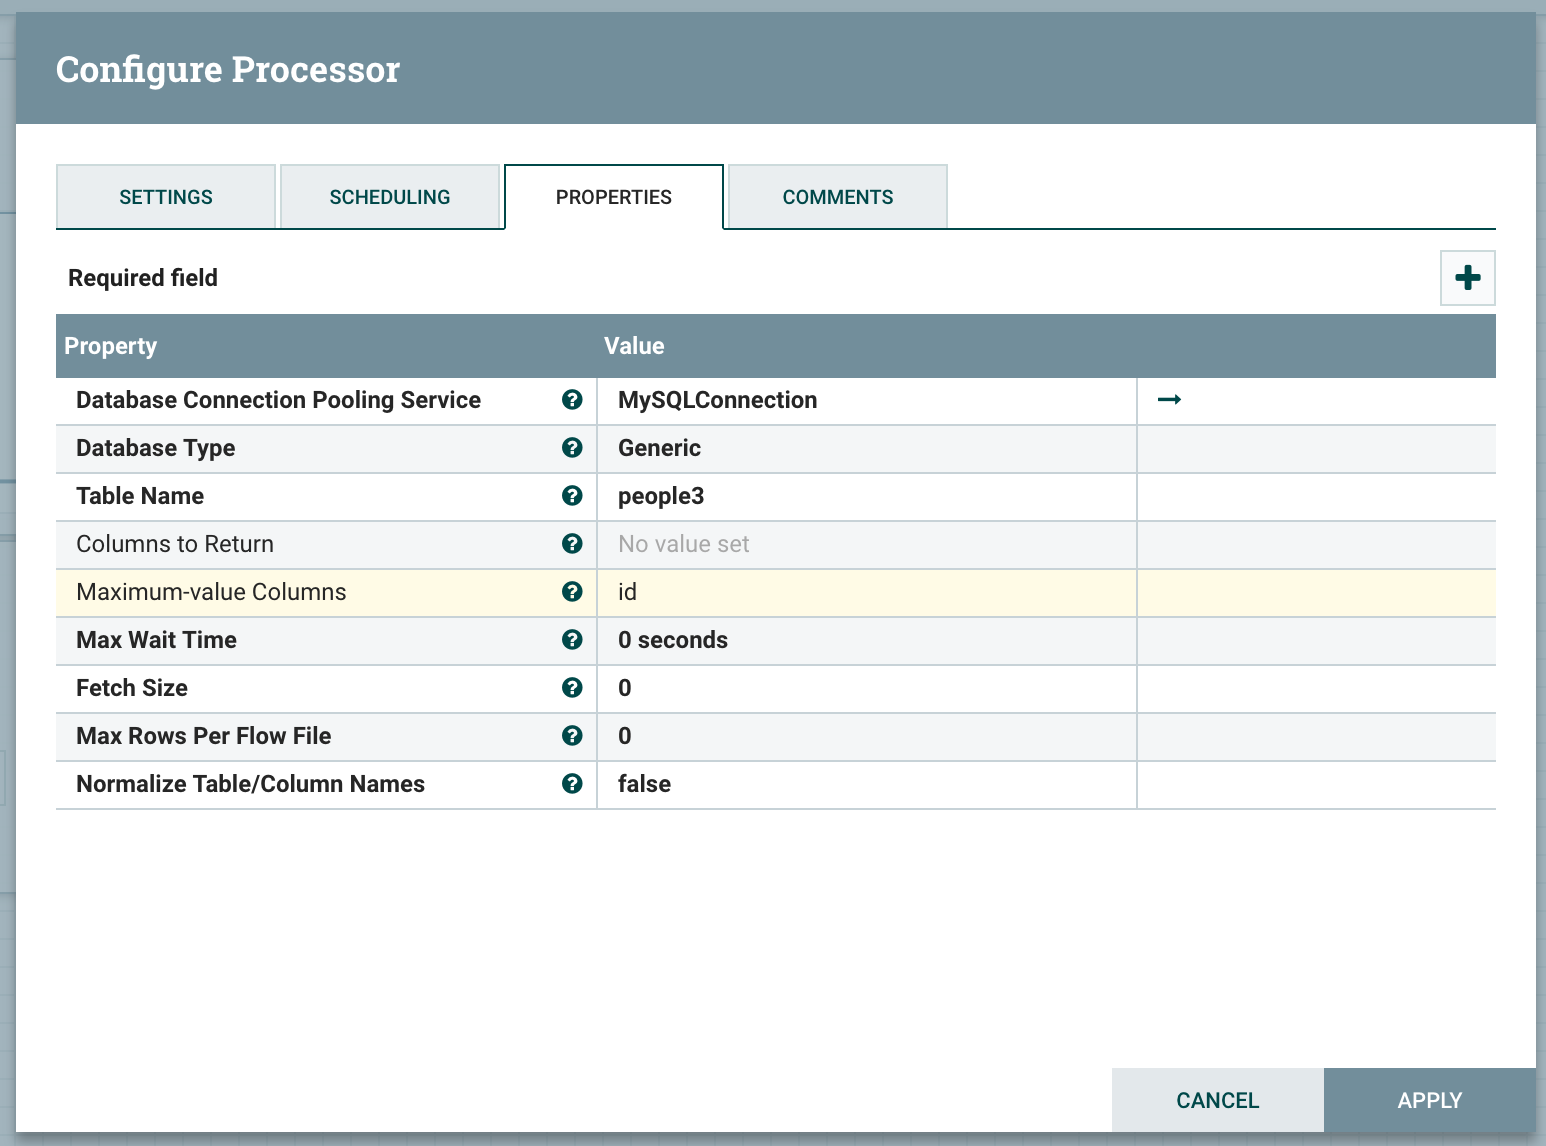The height and width of the screenshot is (1146, 1546).
Task: Open the Database Type value selector
Action: [866, 448]
